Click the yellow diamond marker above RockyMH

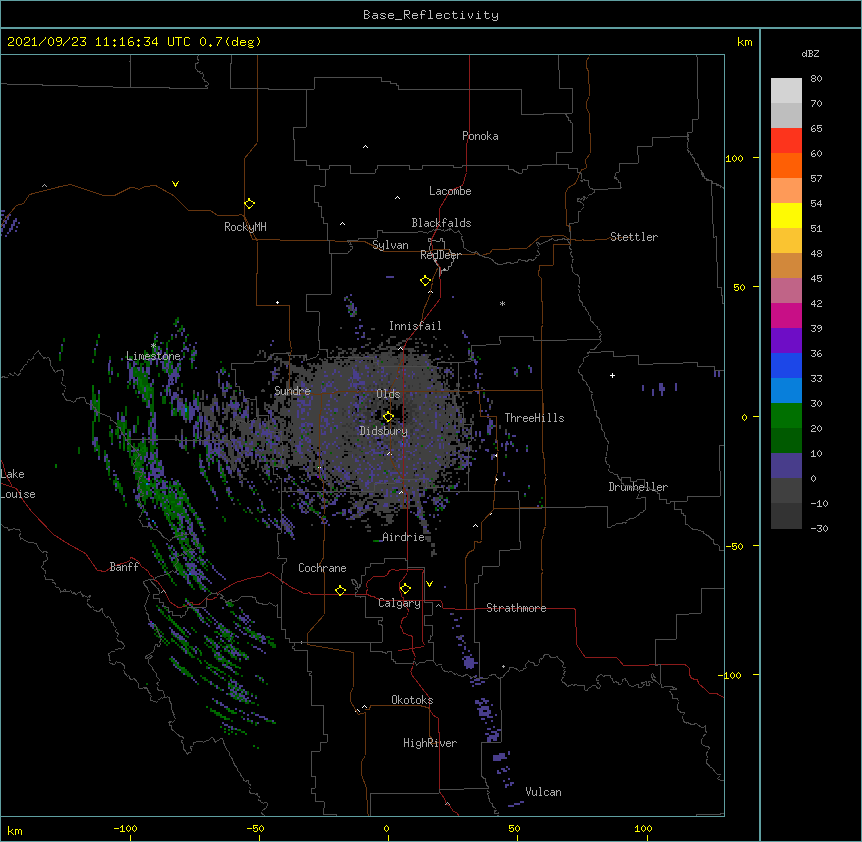point(249,204)
